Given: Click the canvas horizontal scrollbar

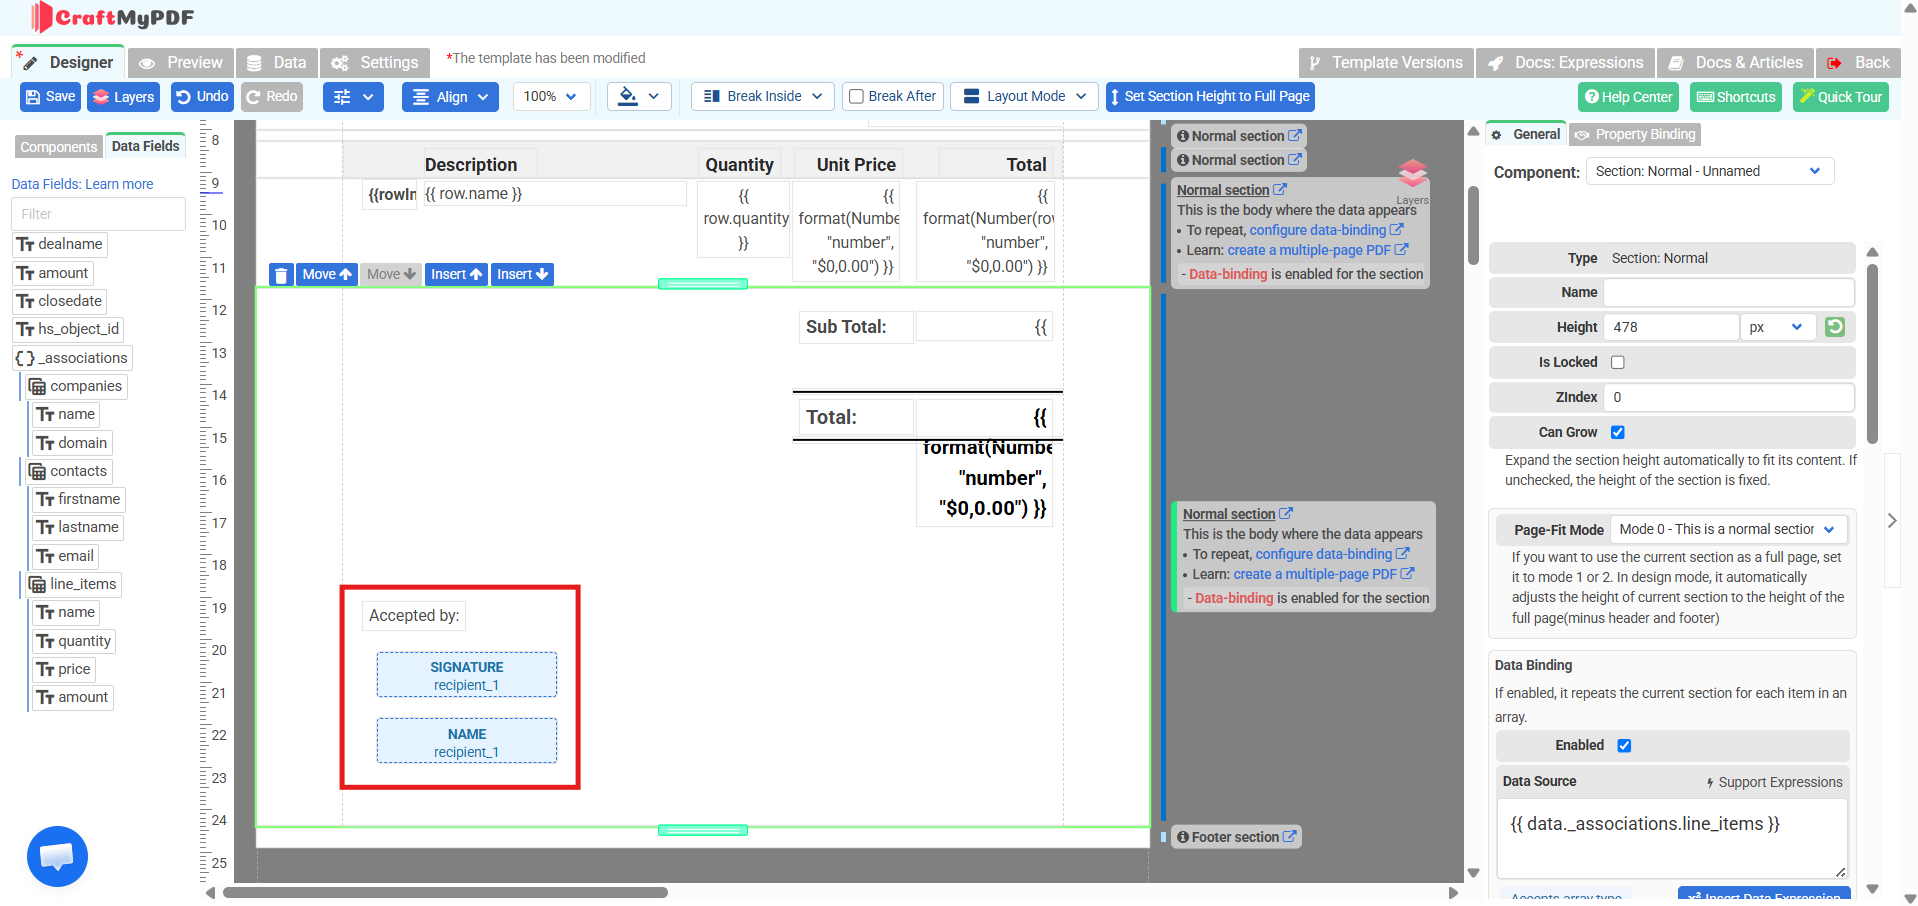Looking at the screenshot, I should coord(445,892).
